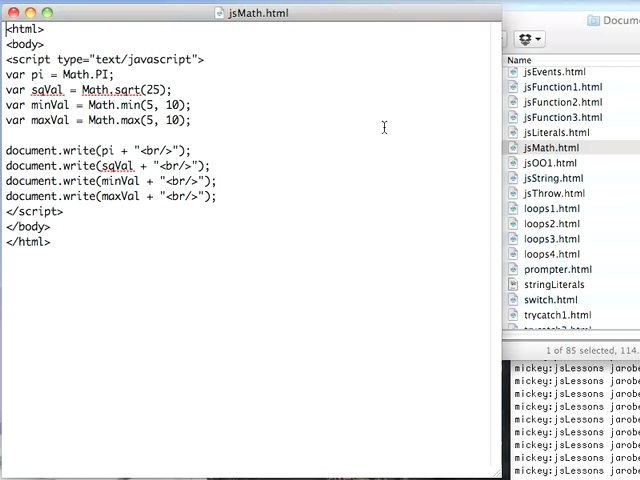Click the file icon next to jsOO1.html

(513, 163)
